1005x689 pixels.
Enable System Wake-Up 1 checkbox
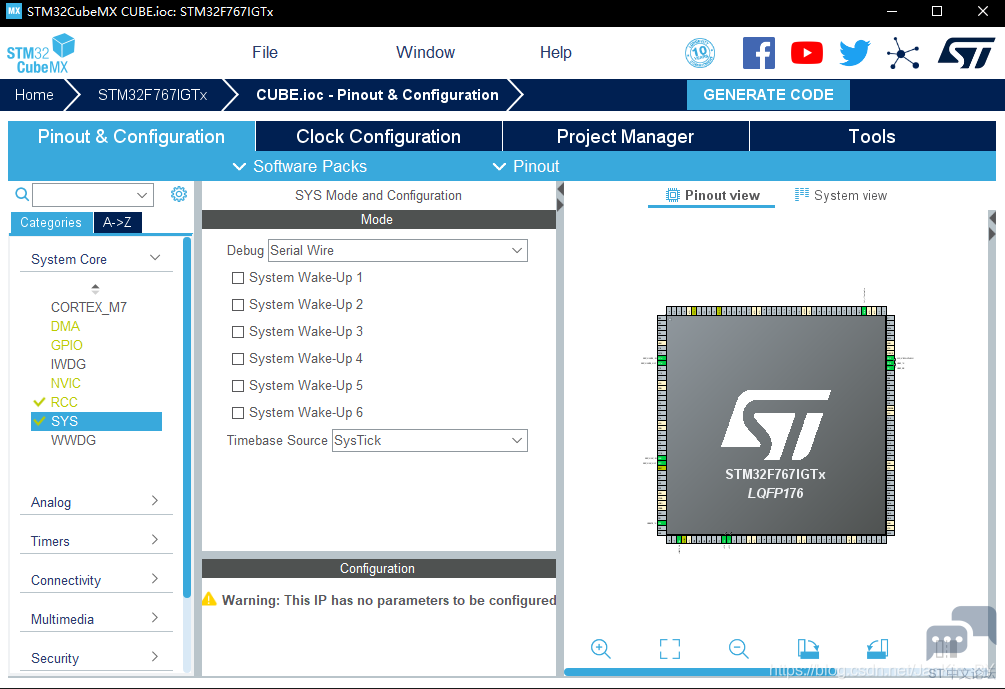(238, 278)
